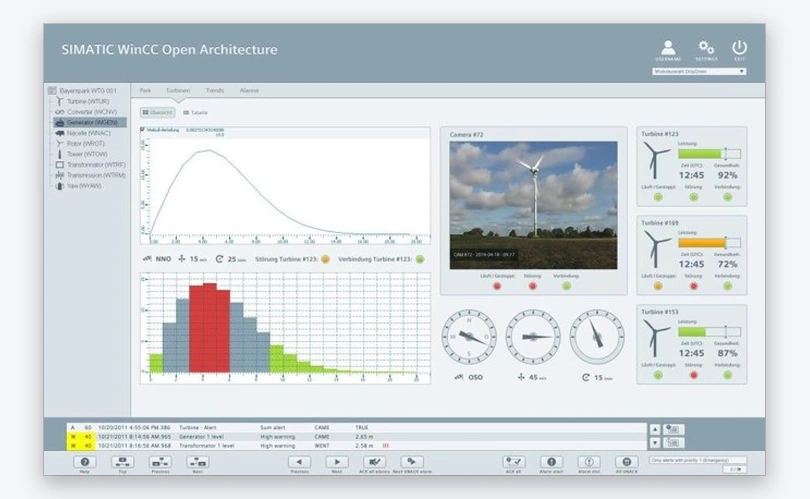Select the Transformator 1 level alarm row

[356, 445]
